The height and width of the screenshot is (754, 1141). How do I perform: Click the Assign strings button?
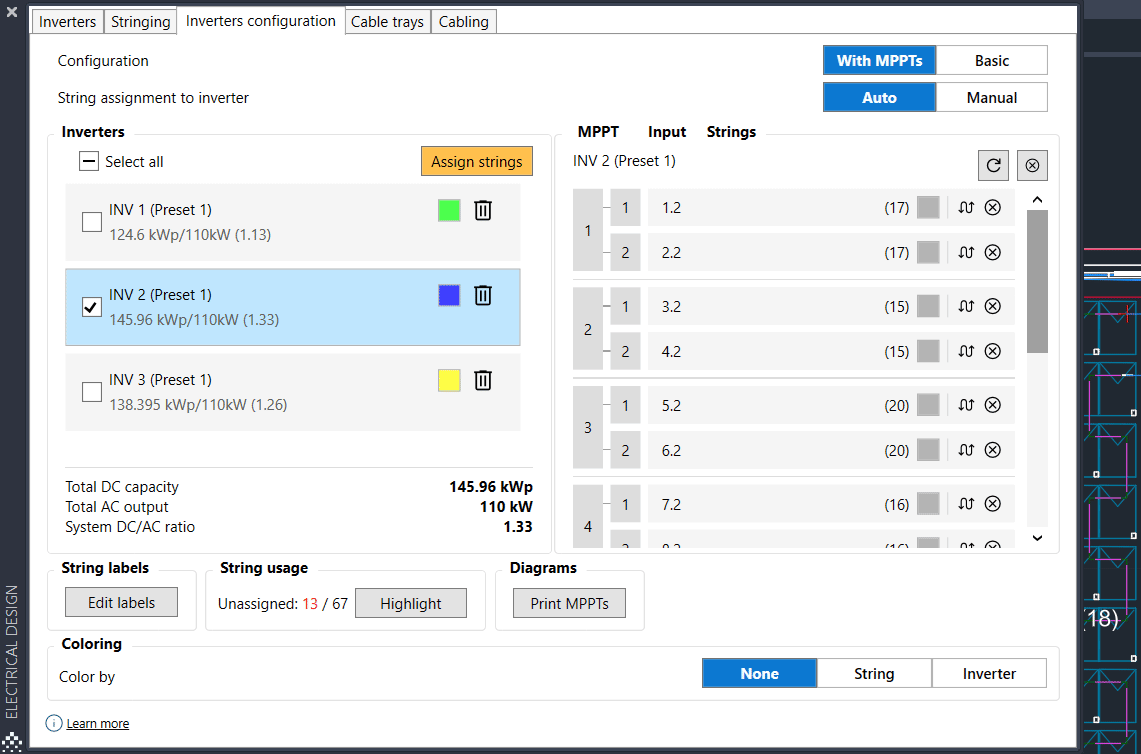(476, 161)
